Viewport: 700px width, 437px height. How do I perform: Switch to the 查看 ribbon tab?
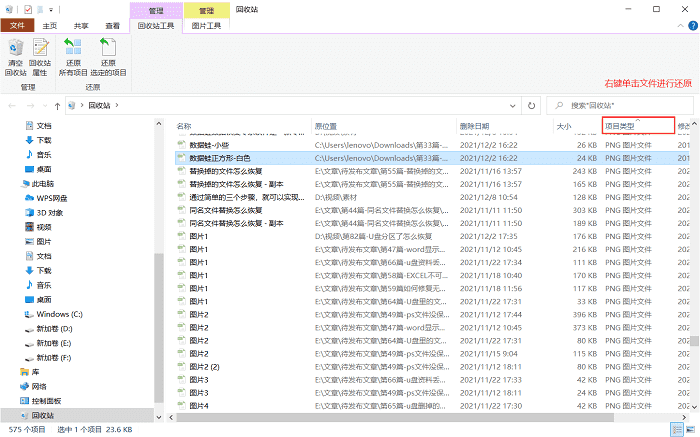(112, 26)
